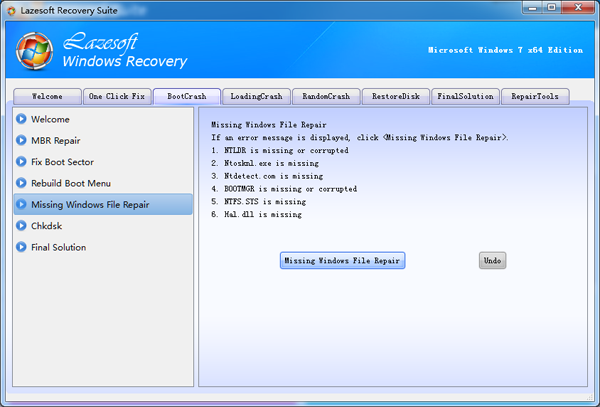Viewport: 600px width, 407px height.
Task: Click the Missing Windows File Repair button
Action: [x=342, y=260]
